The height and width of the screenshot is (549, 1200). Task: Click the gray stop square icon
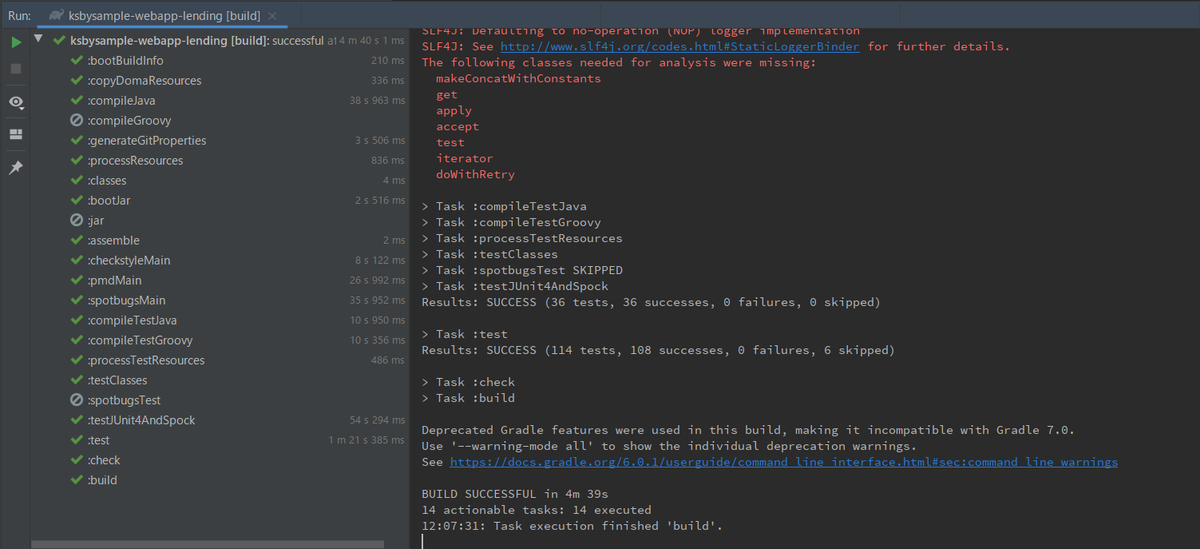(x=16, y=68)
